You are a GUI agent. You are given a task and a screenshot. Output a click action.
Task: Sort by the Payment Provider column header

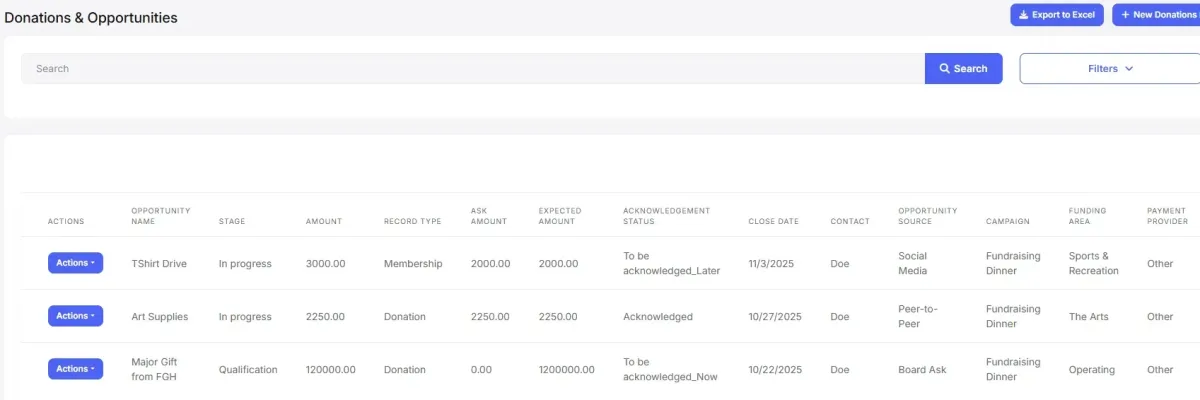[1168, 216]
